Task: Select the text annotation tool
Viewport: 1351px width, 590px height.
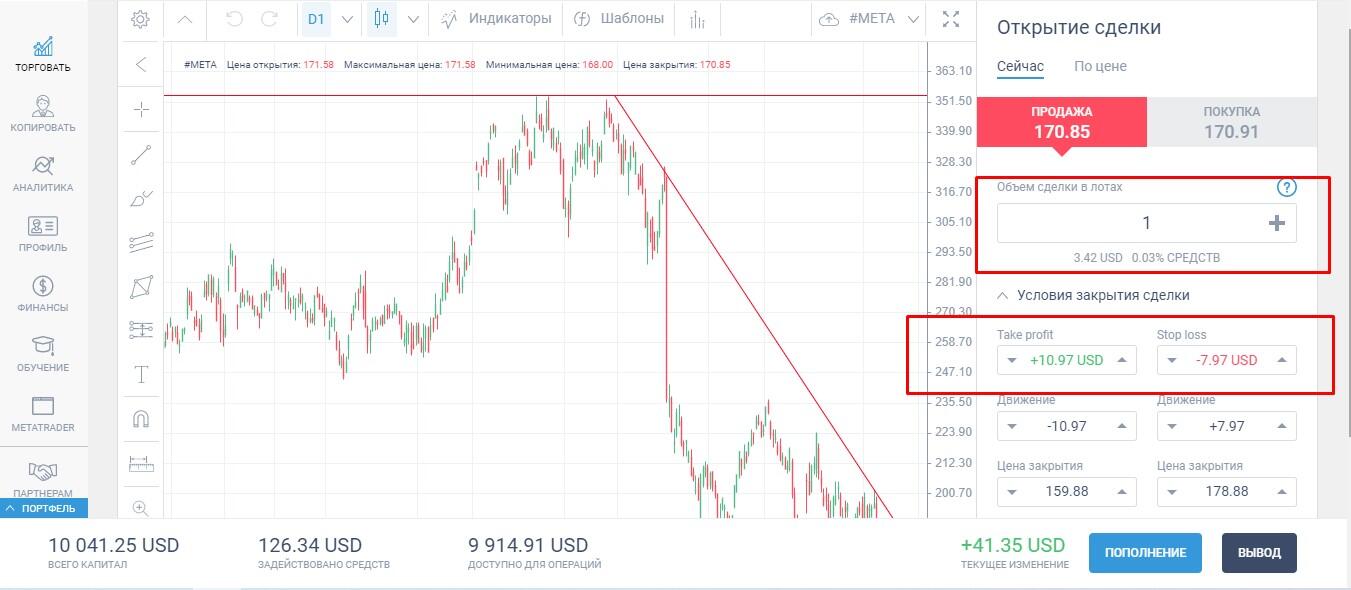Action: [x=141, y=375]
